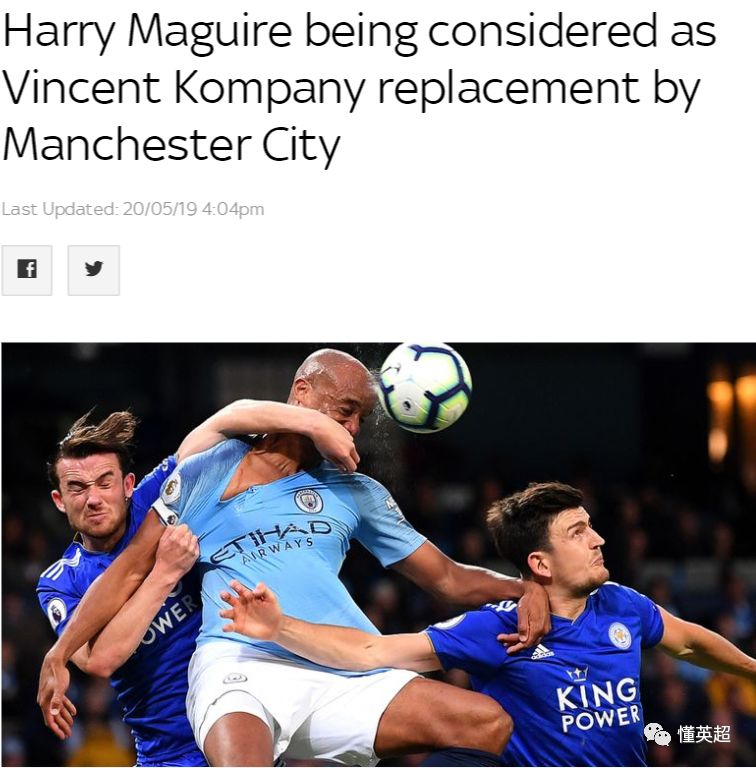Image resolution: width=756 pixels, height=768 pixels.
Task: Share the article on Twitter
Action: pos(94,270)
